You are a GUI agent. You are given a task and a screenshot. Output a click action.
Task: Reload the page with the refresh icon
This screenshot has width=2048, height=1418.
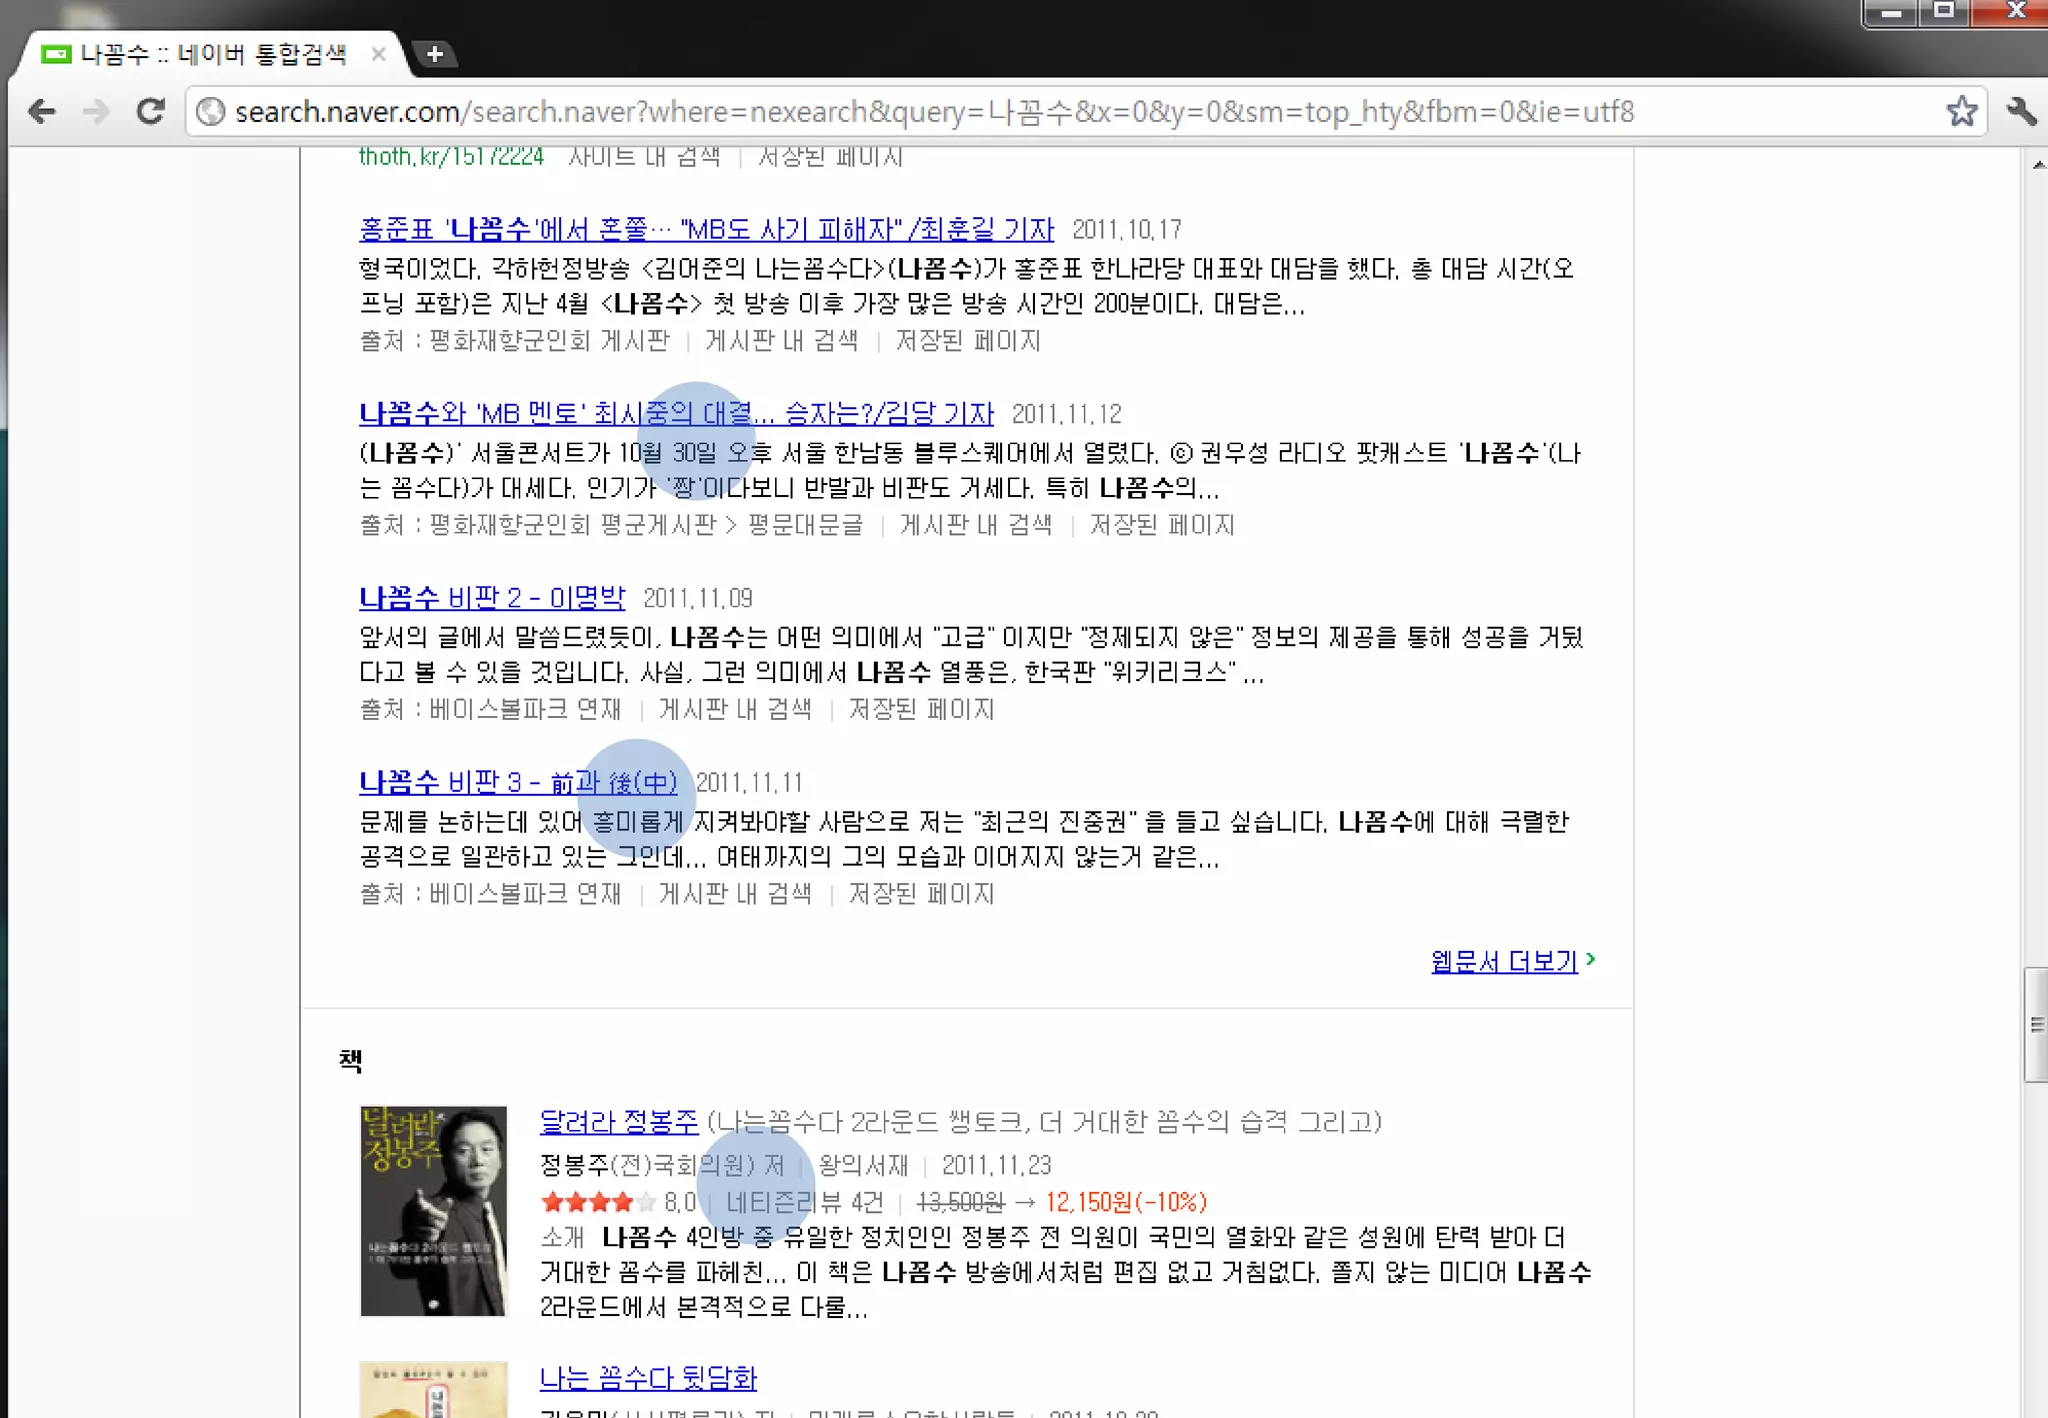coord(150,111)
